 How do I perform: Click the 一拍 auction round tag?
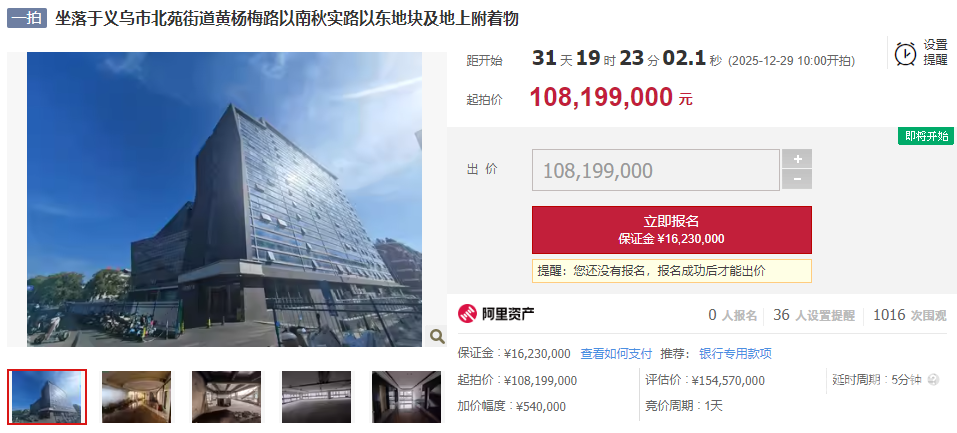click(x=27, y=18)
